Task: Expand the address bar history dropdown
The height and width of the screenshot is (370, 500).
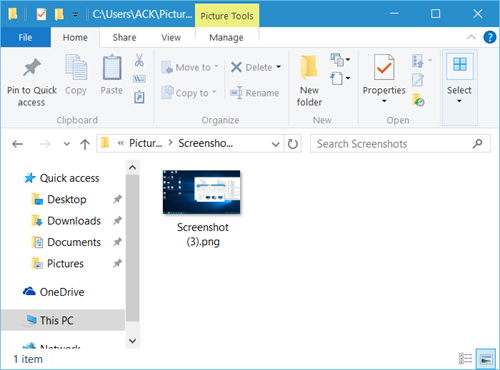Action: point(275,144)
